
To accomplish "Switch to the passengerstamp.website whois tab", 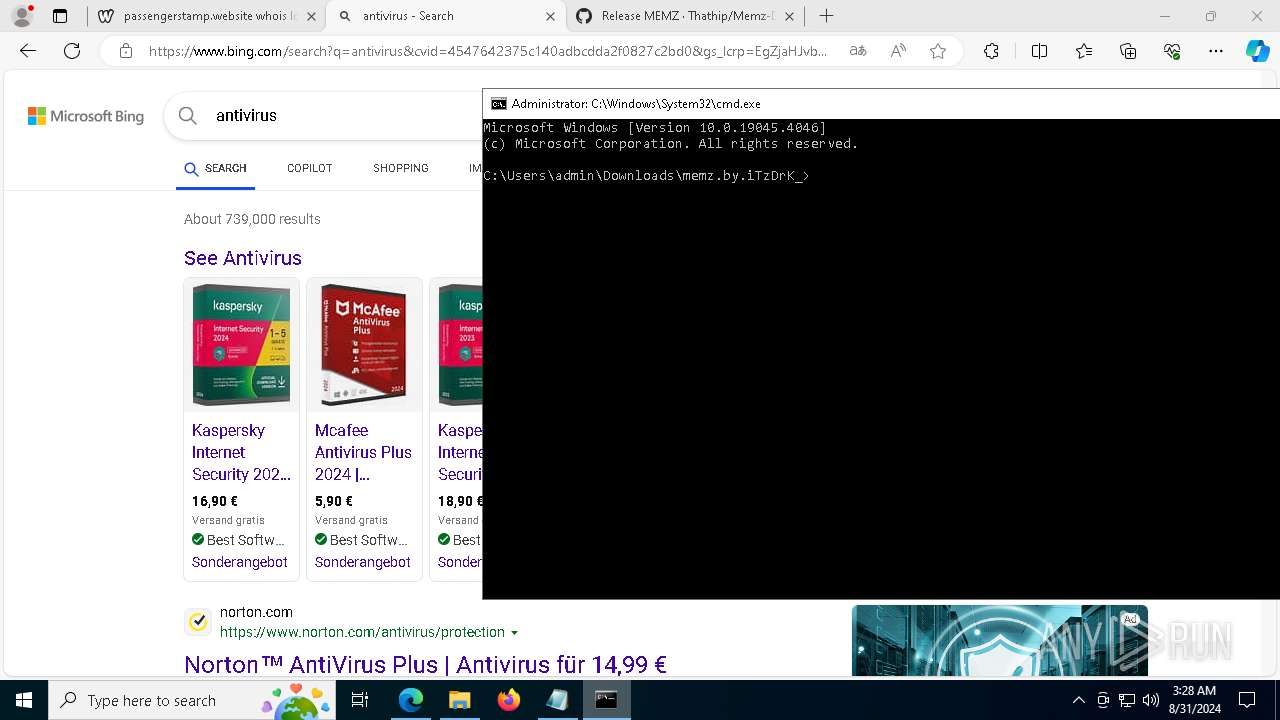I will coord(210,16).
